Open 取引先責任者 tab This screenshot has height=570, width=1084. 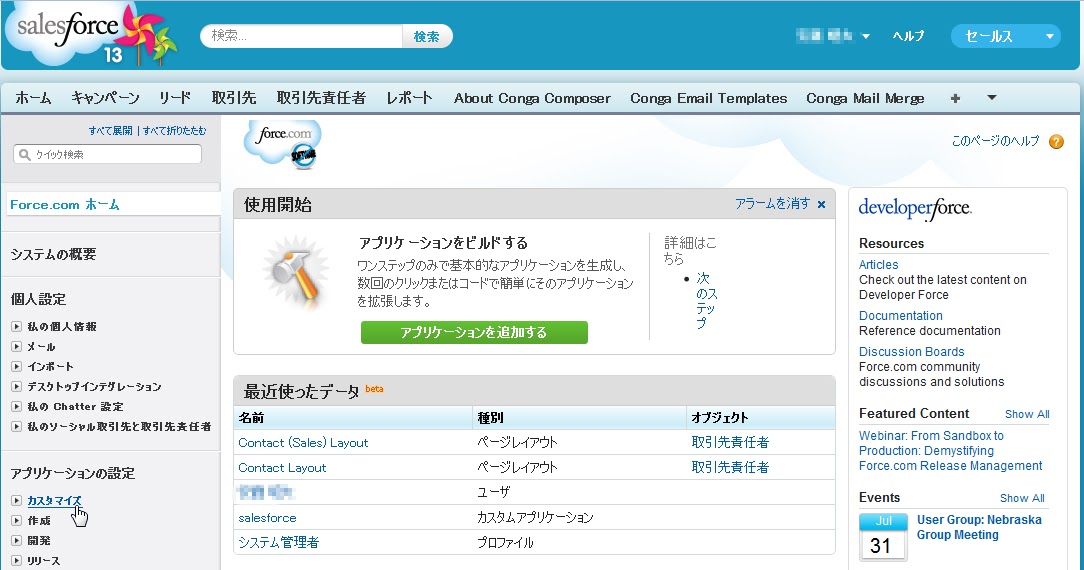tap(321, 98)
